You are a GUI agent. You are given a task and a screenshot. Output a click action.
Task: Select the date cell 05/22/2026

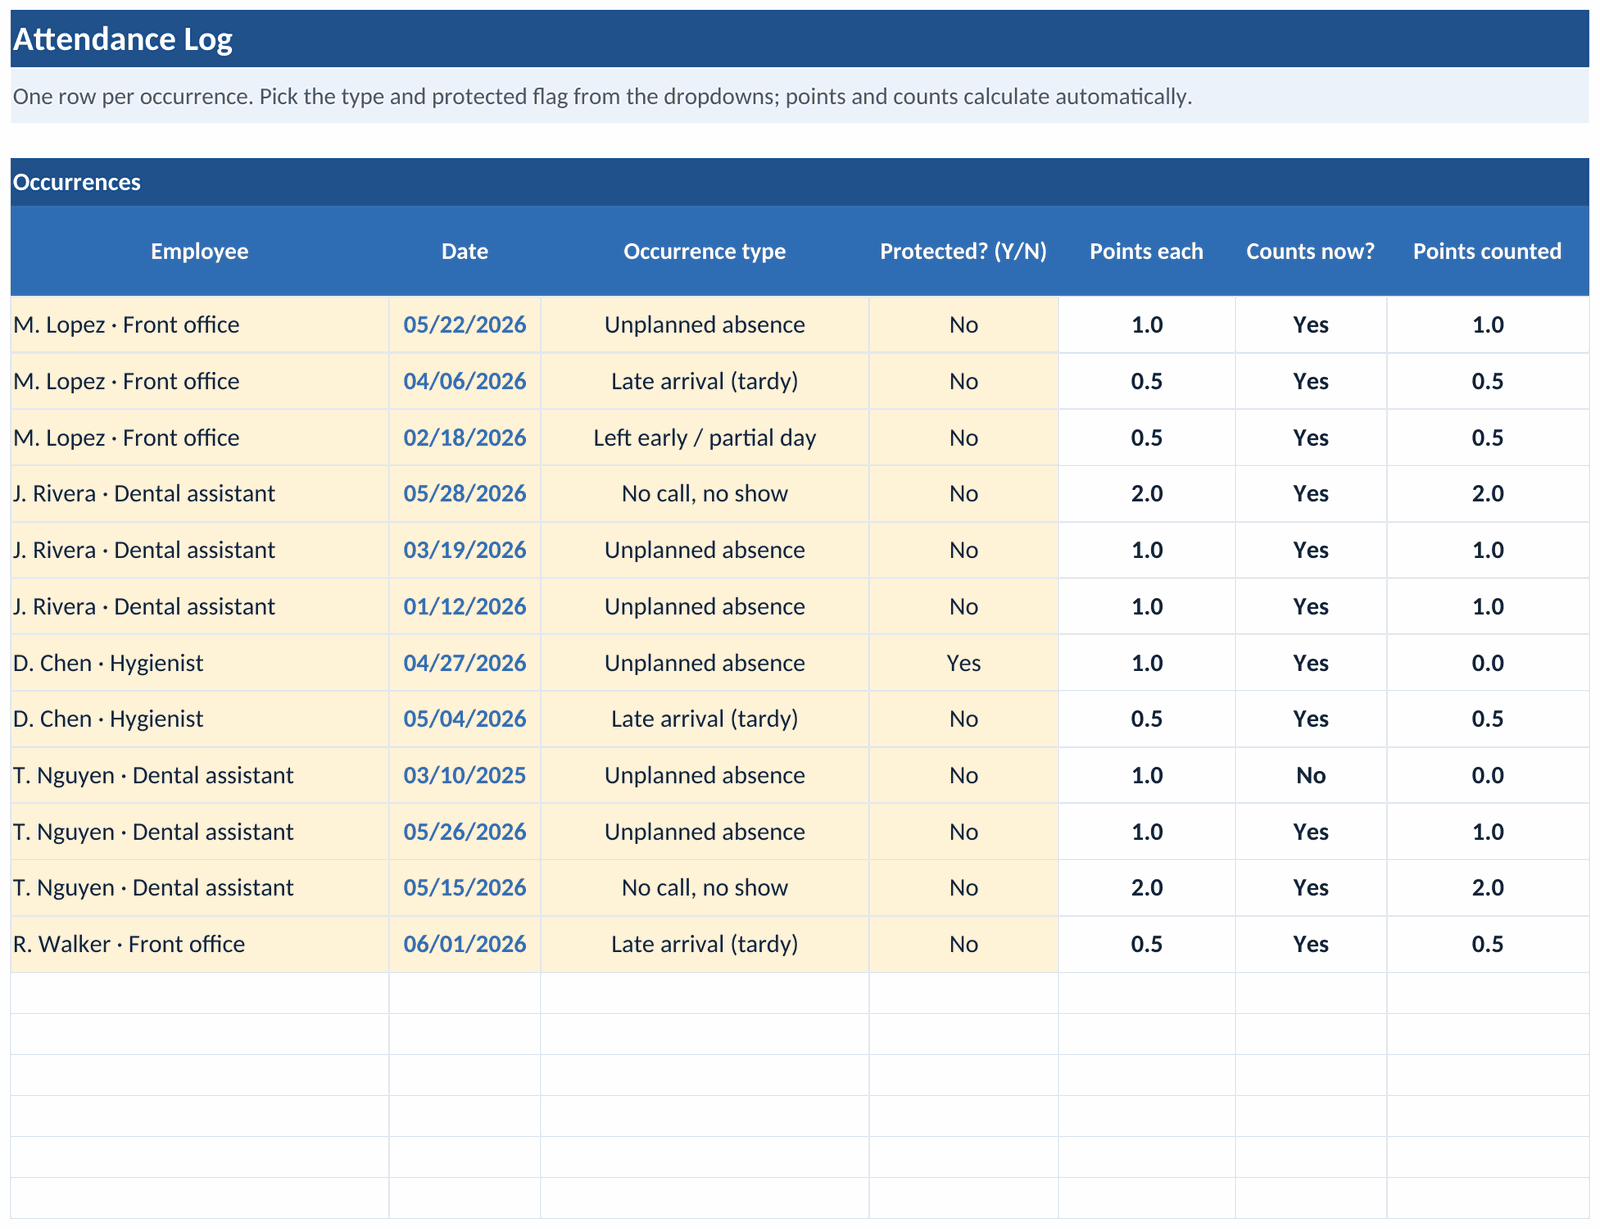click(465, 325)
